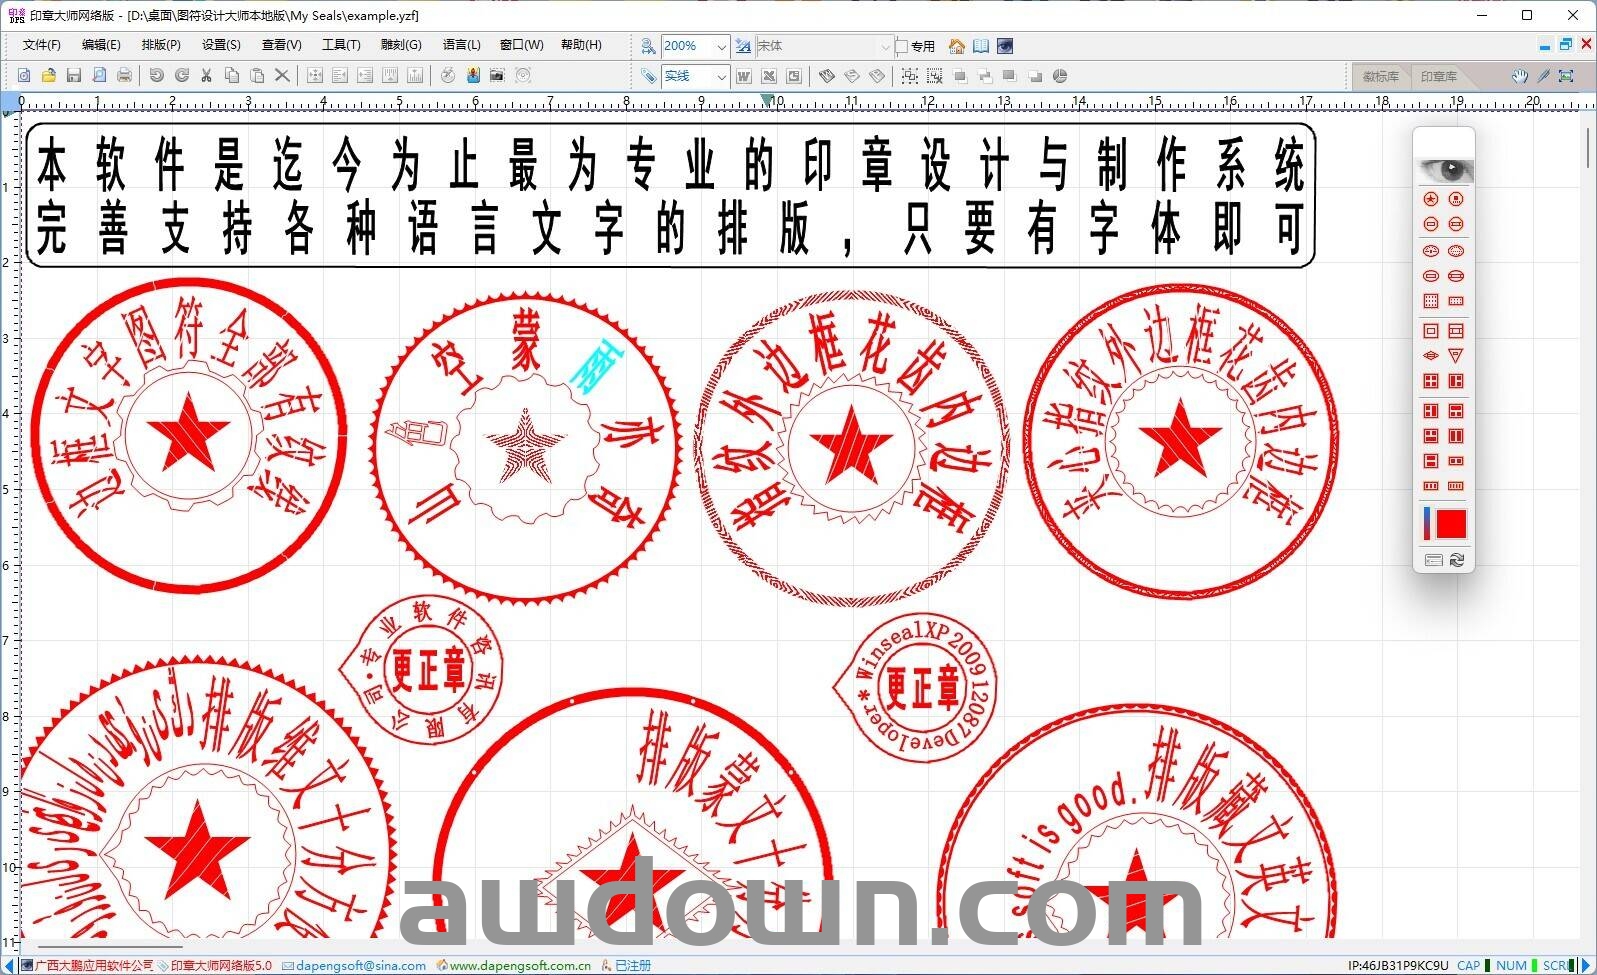
Task: Open the 实线 line style dropdown
Action: pyautogui.click(x=721, y=76)
